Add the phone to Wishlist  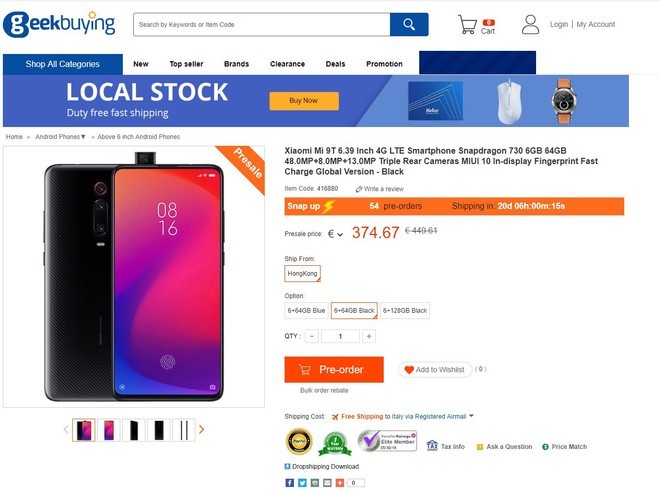(x=434, y=370)
